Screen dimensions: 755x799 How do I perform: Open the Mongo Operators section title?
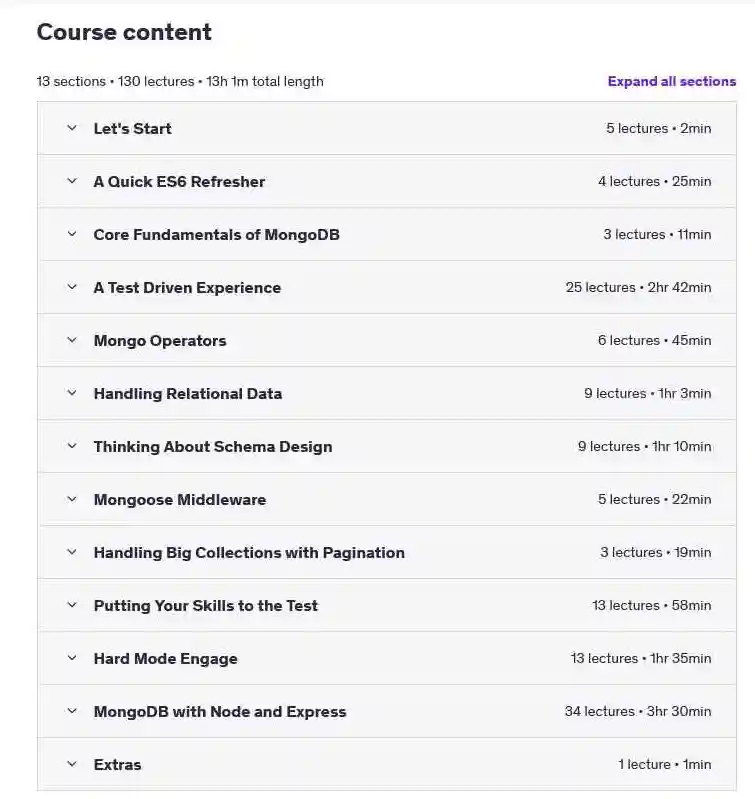coord(160,340)
